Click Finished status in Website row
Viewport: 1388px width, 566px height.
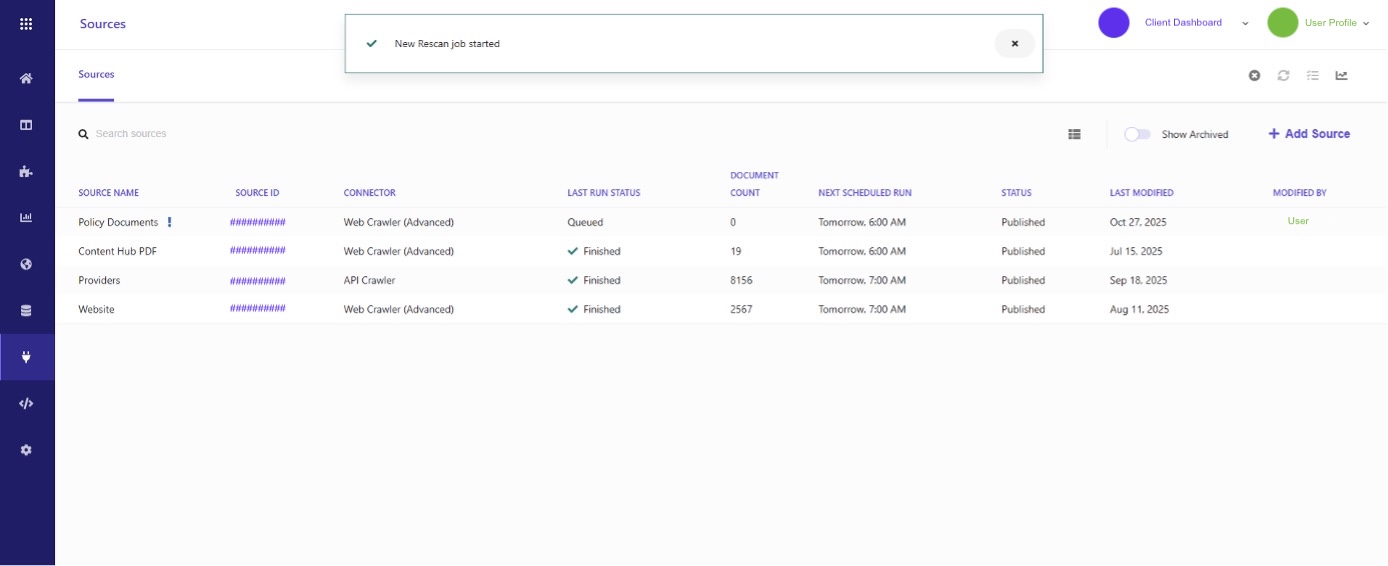[594, 309]
